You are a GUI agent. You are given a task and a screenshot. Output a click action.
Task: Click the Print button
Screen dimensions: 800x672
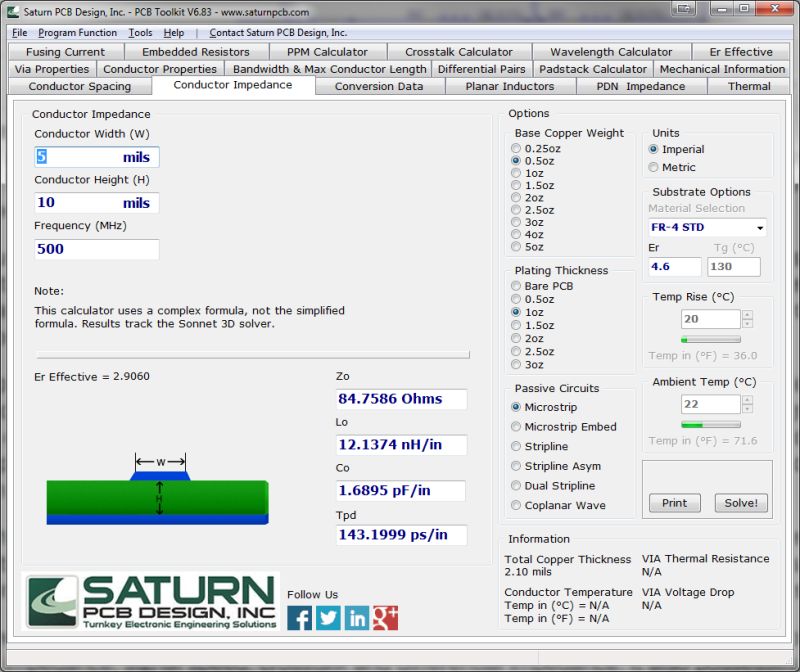(x=674, y=503)
